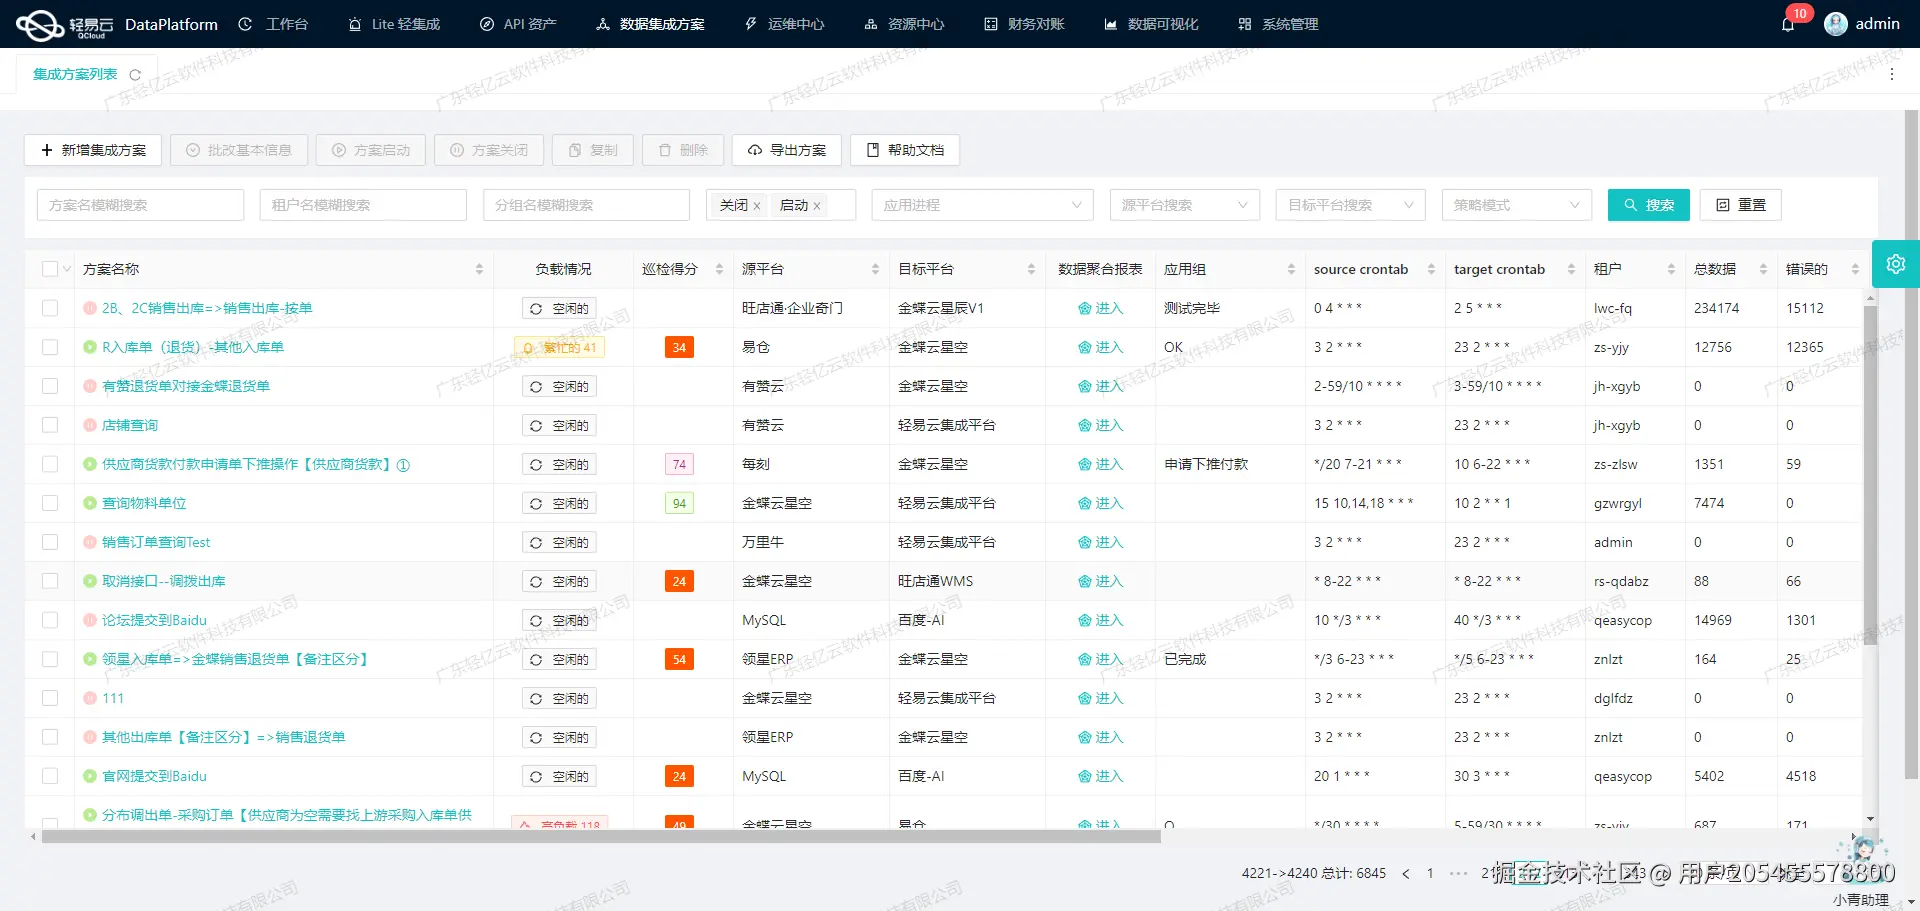Check the checkbox for plan 111
Image resolution: width=1920 pixels, height=911 pixels.
tap(50, 697)
